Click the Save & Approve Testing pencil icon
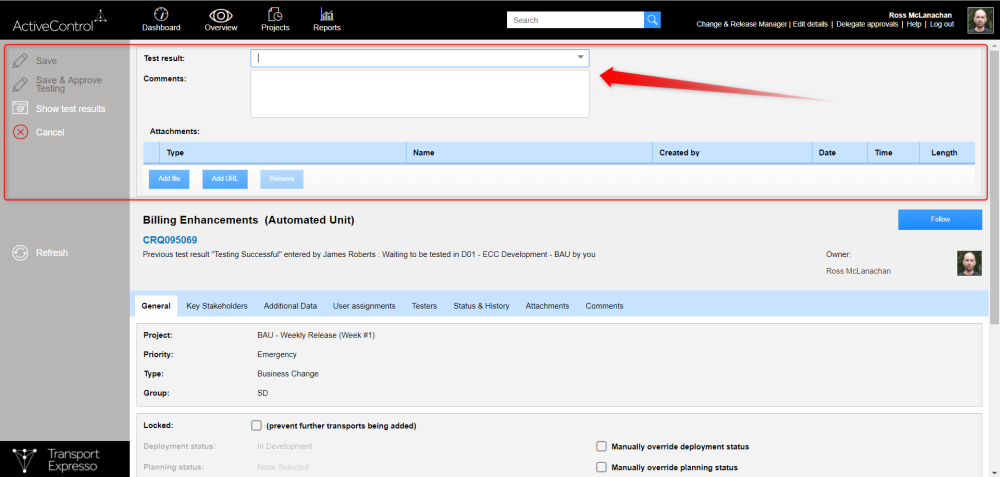This screenshot has width=1000, height=477. pos(20,84)
